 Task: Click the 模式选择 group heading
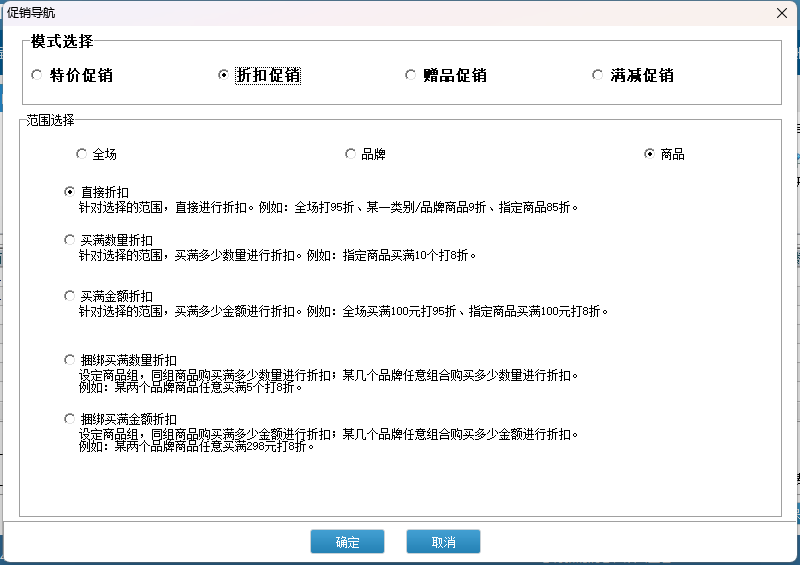tap(62, 42)
